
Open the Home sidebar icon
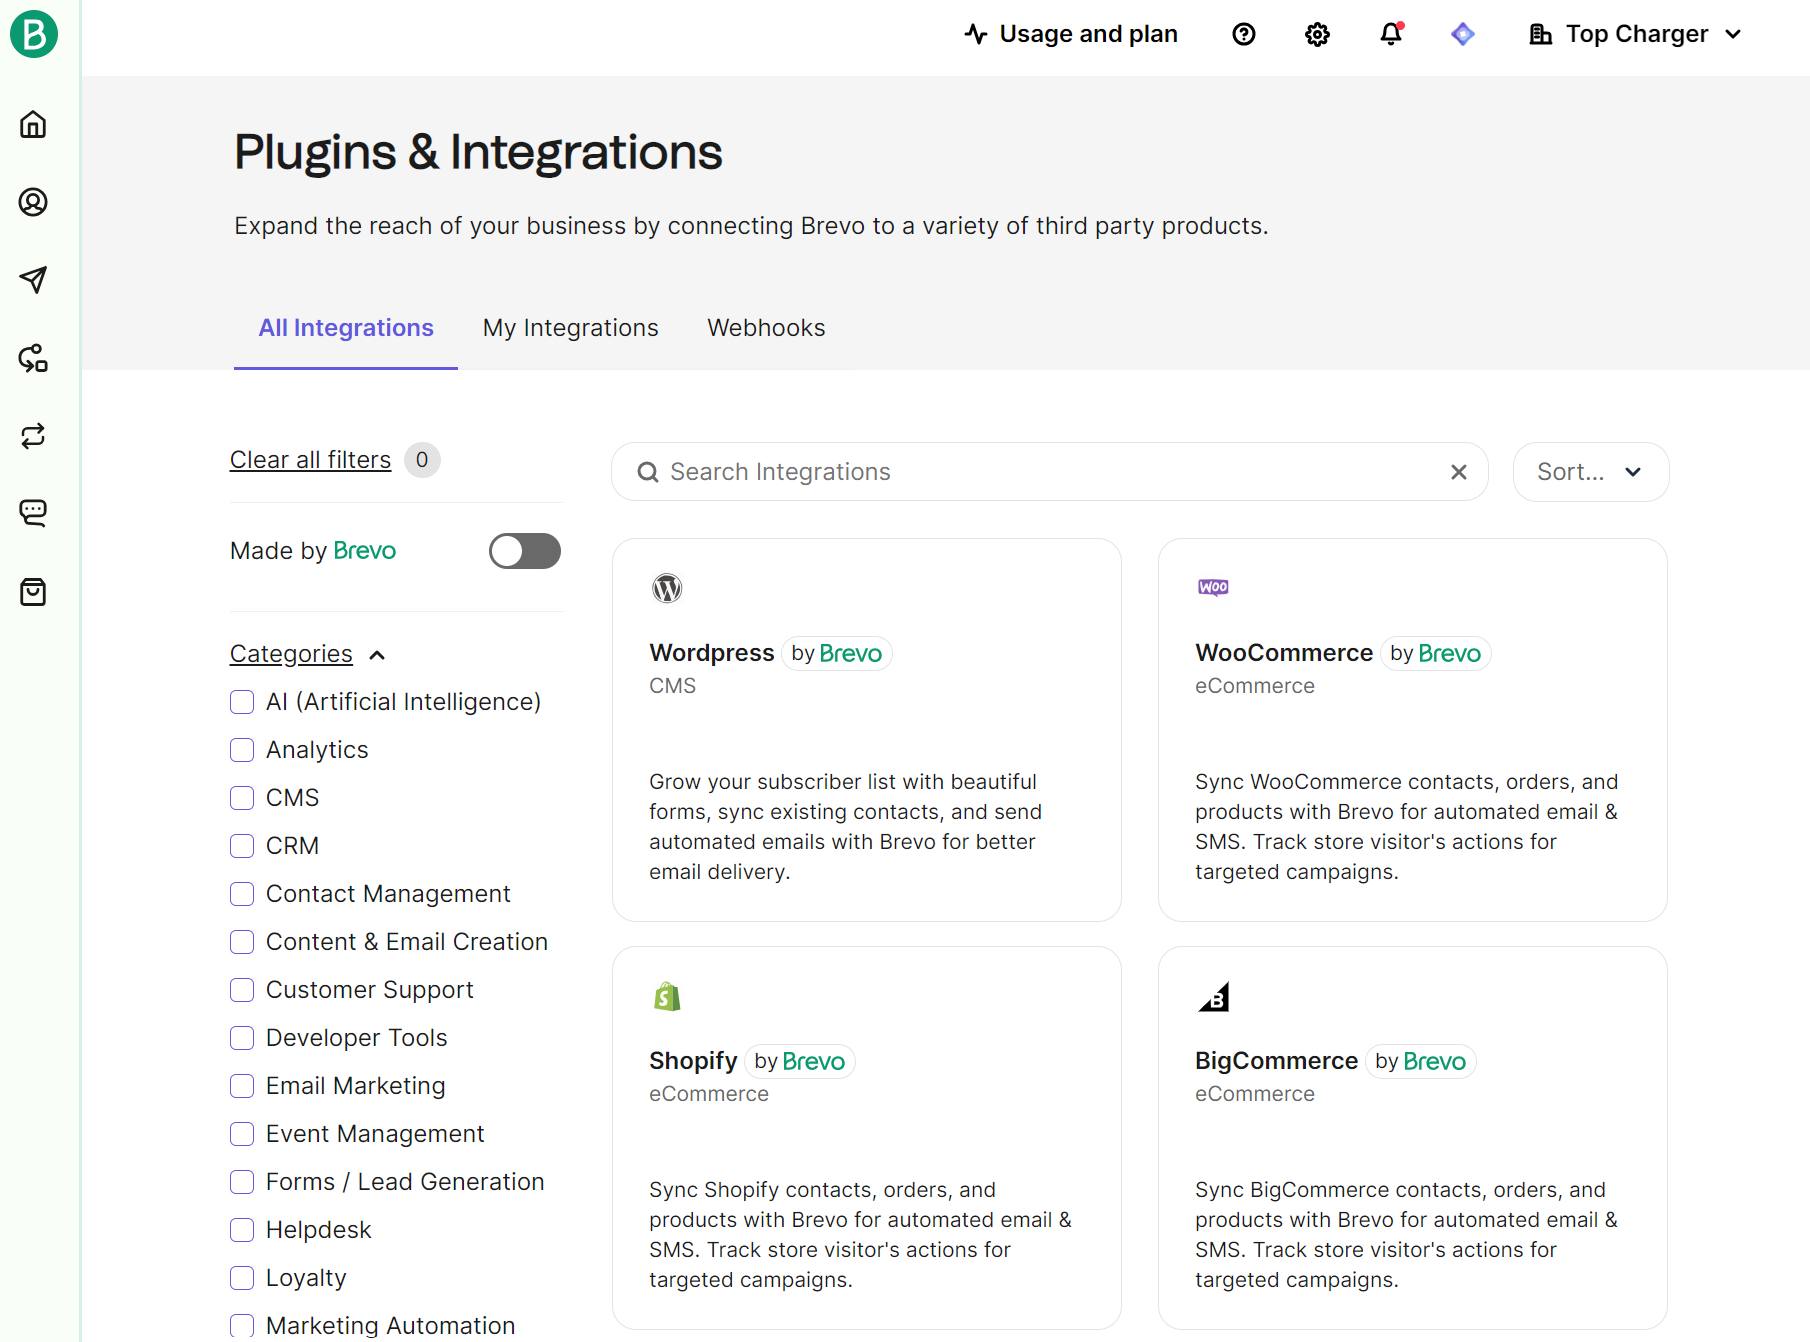[33, 124]
